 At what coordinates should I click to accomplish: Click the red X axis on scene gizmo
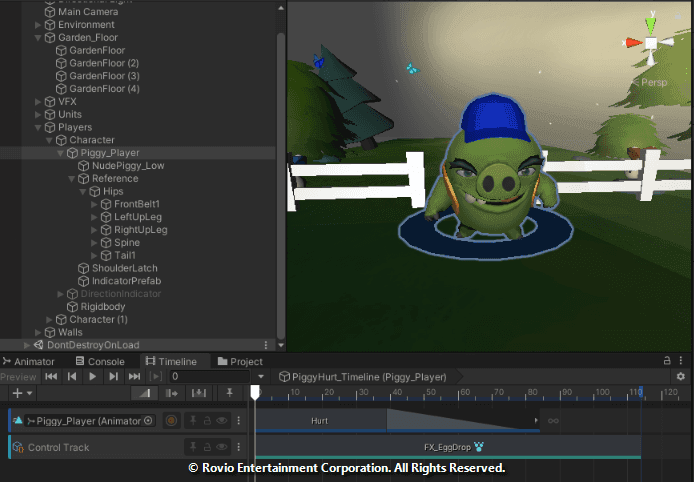point(633,43)
